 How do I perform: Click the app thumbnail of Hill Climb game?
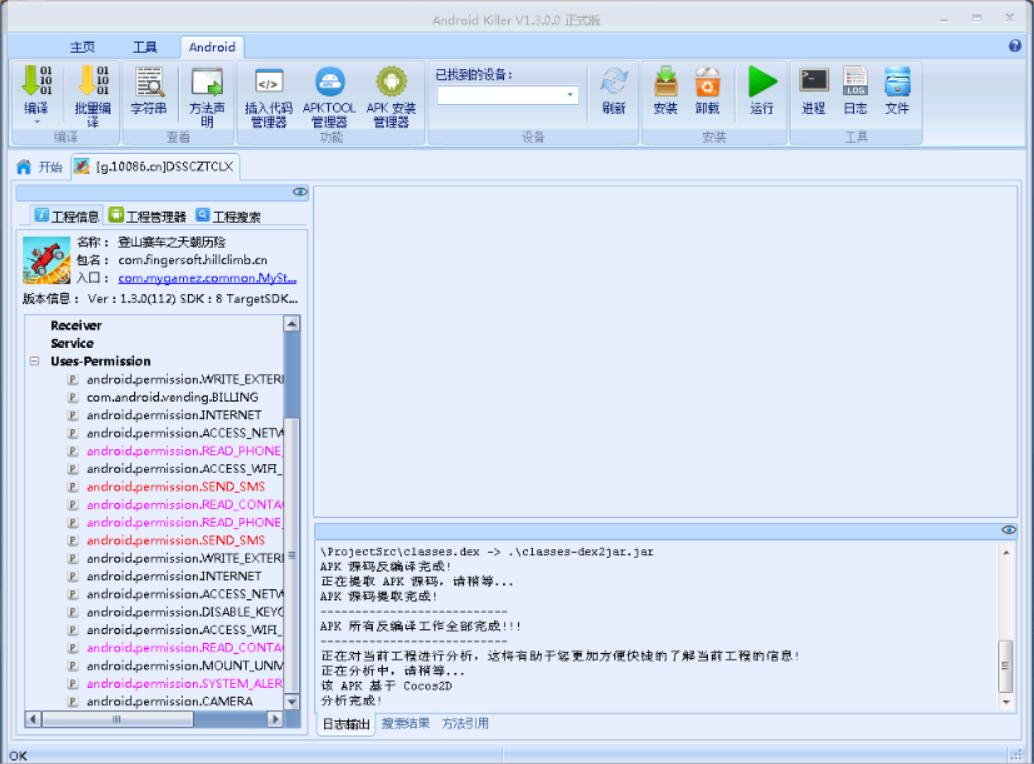[46, 260]
